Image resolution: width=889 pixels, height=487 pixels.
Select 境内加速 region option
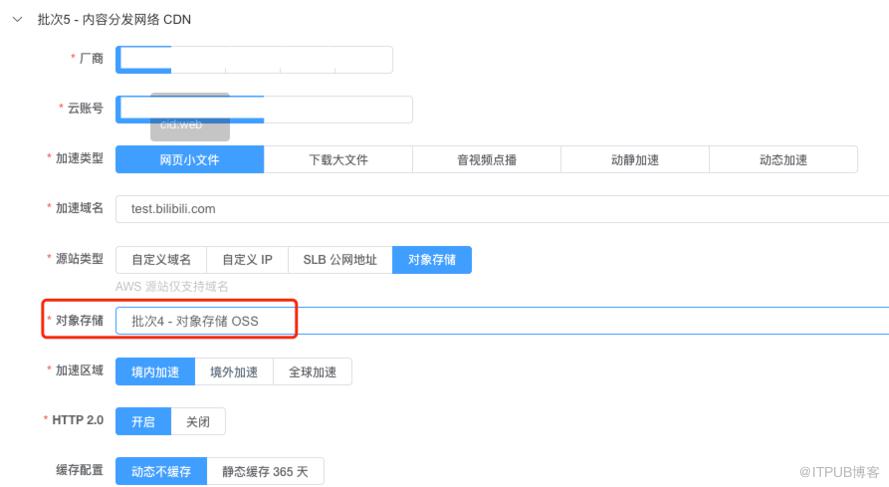155,372
